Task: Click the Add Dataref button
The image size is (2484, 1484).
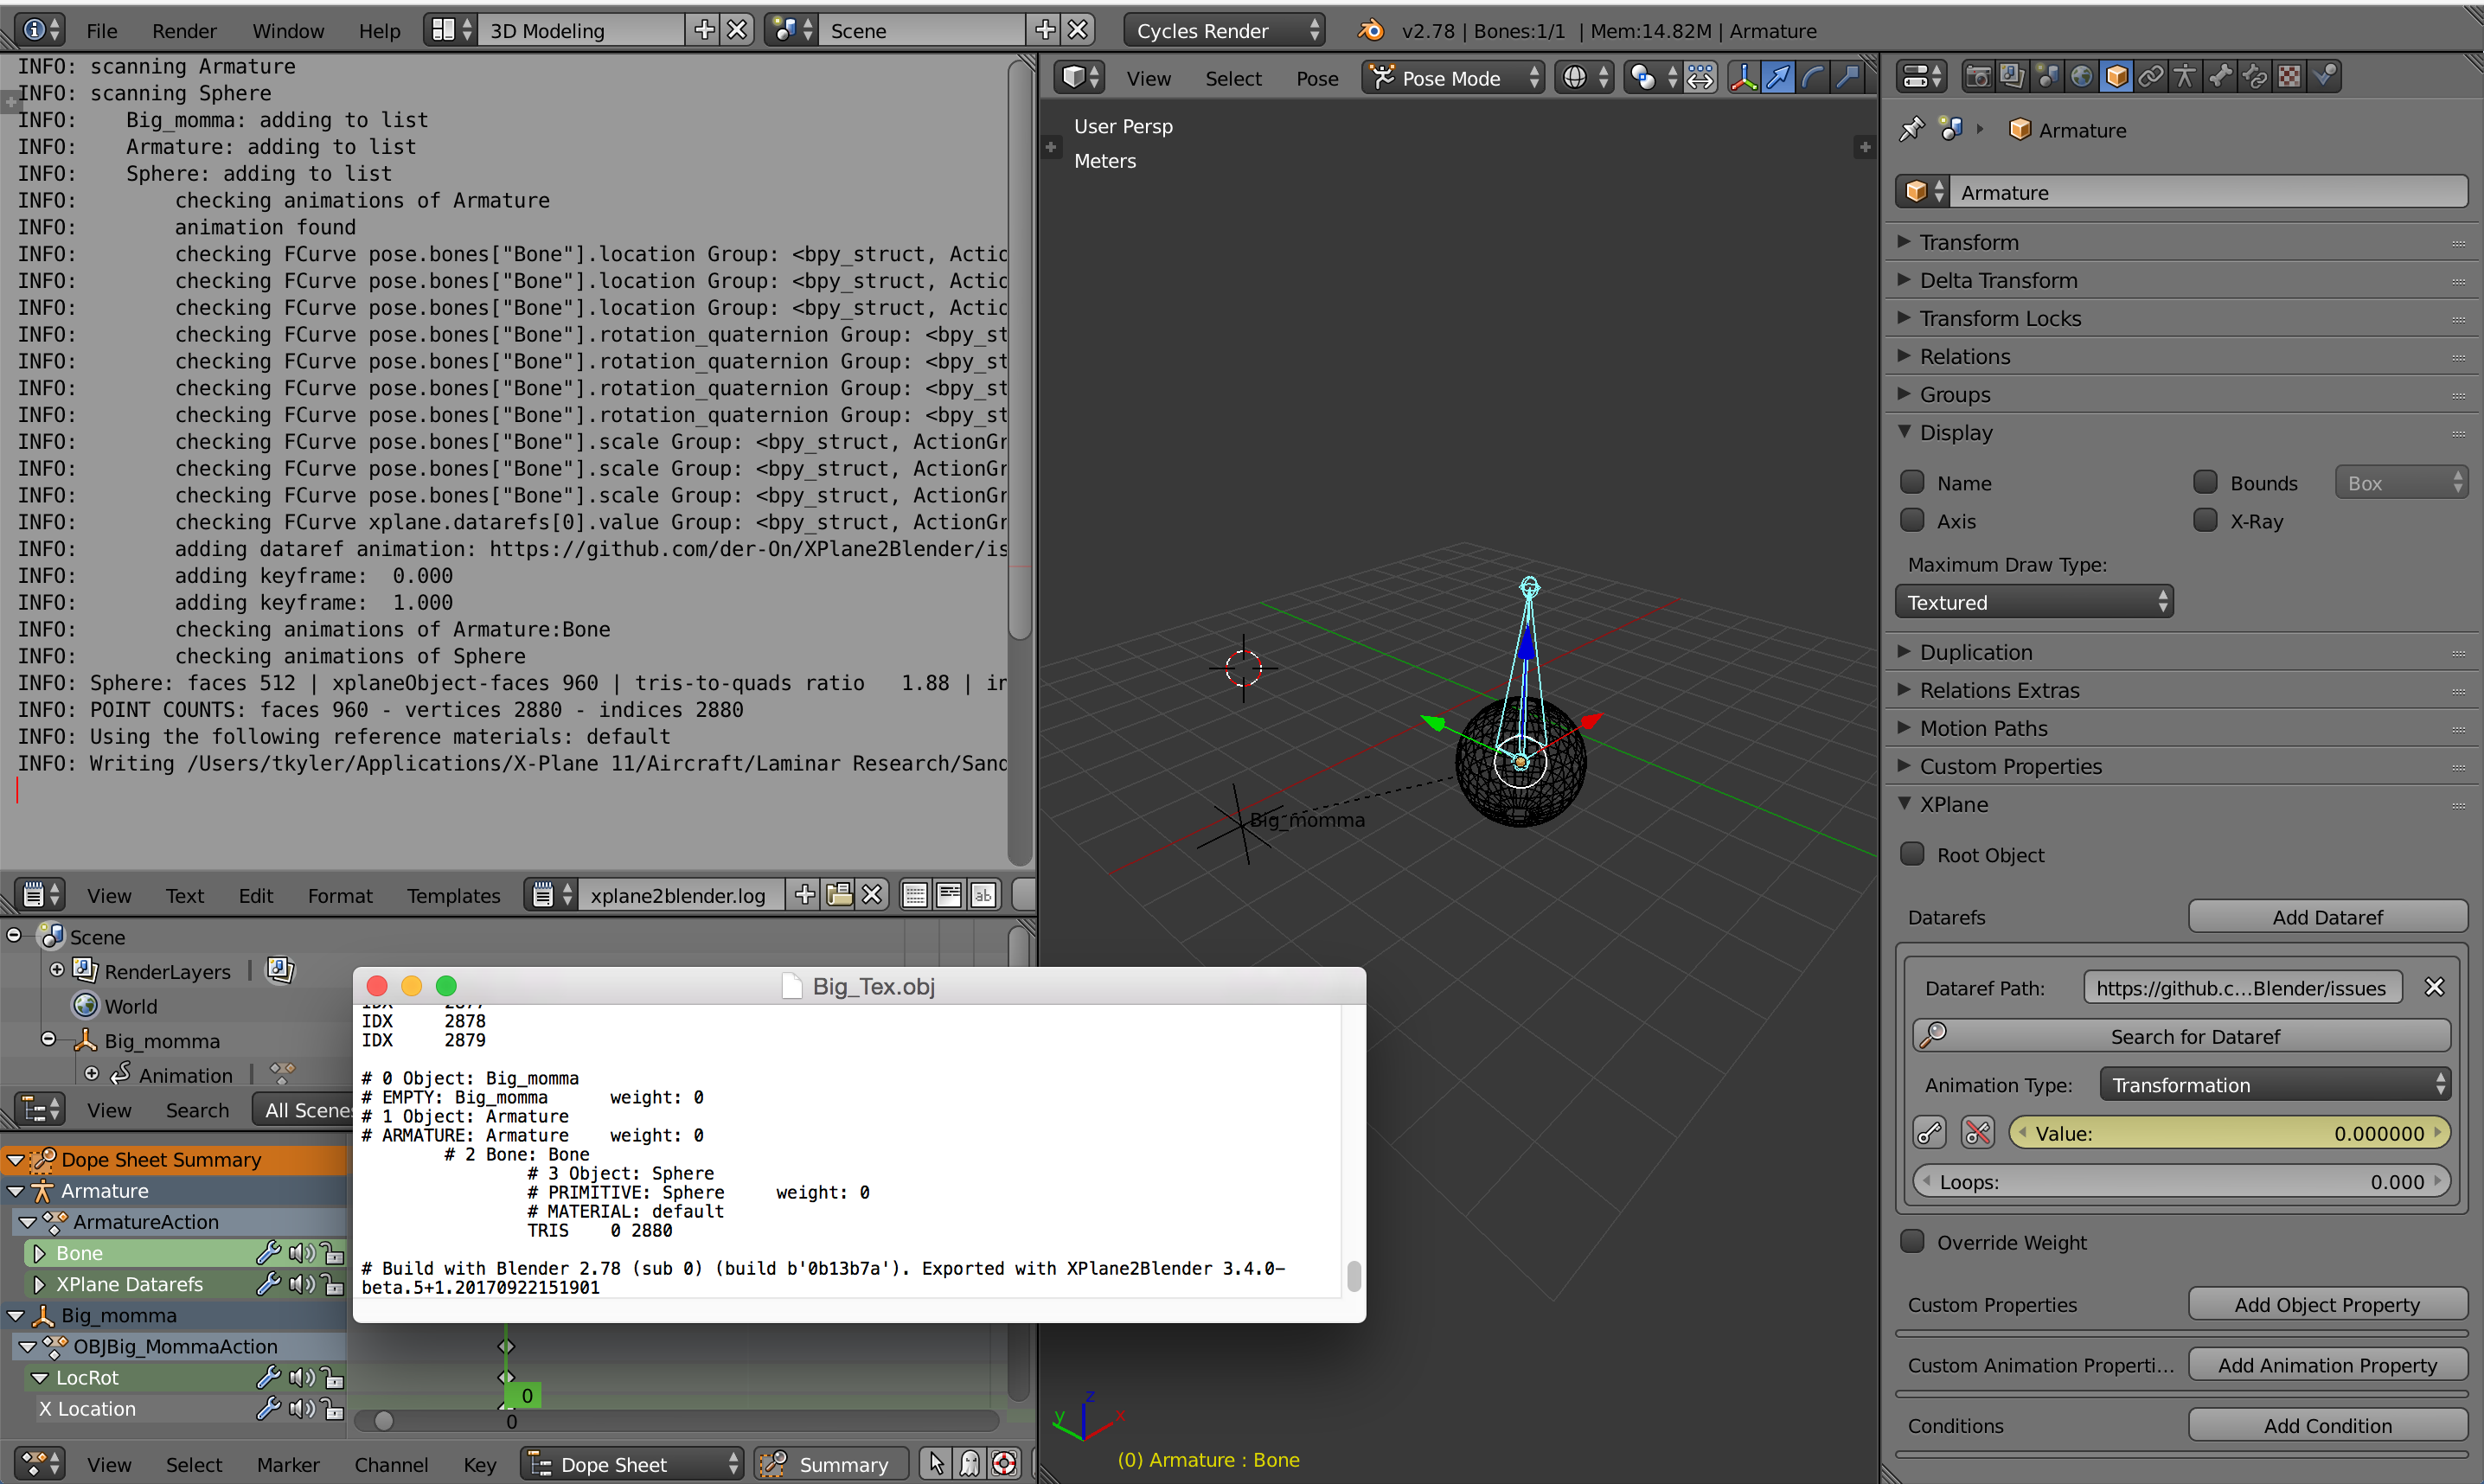Action: click(x=2328, y=916)
